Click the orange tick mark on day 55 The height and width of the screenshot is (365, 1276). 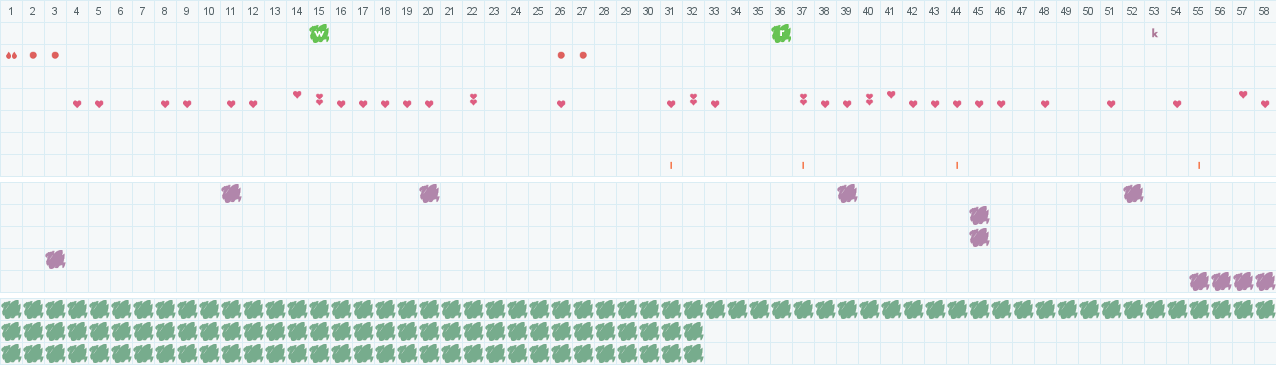point(1199,165)
